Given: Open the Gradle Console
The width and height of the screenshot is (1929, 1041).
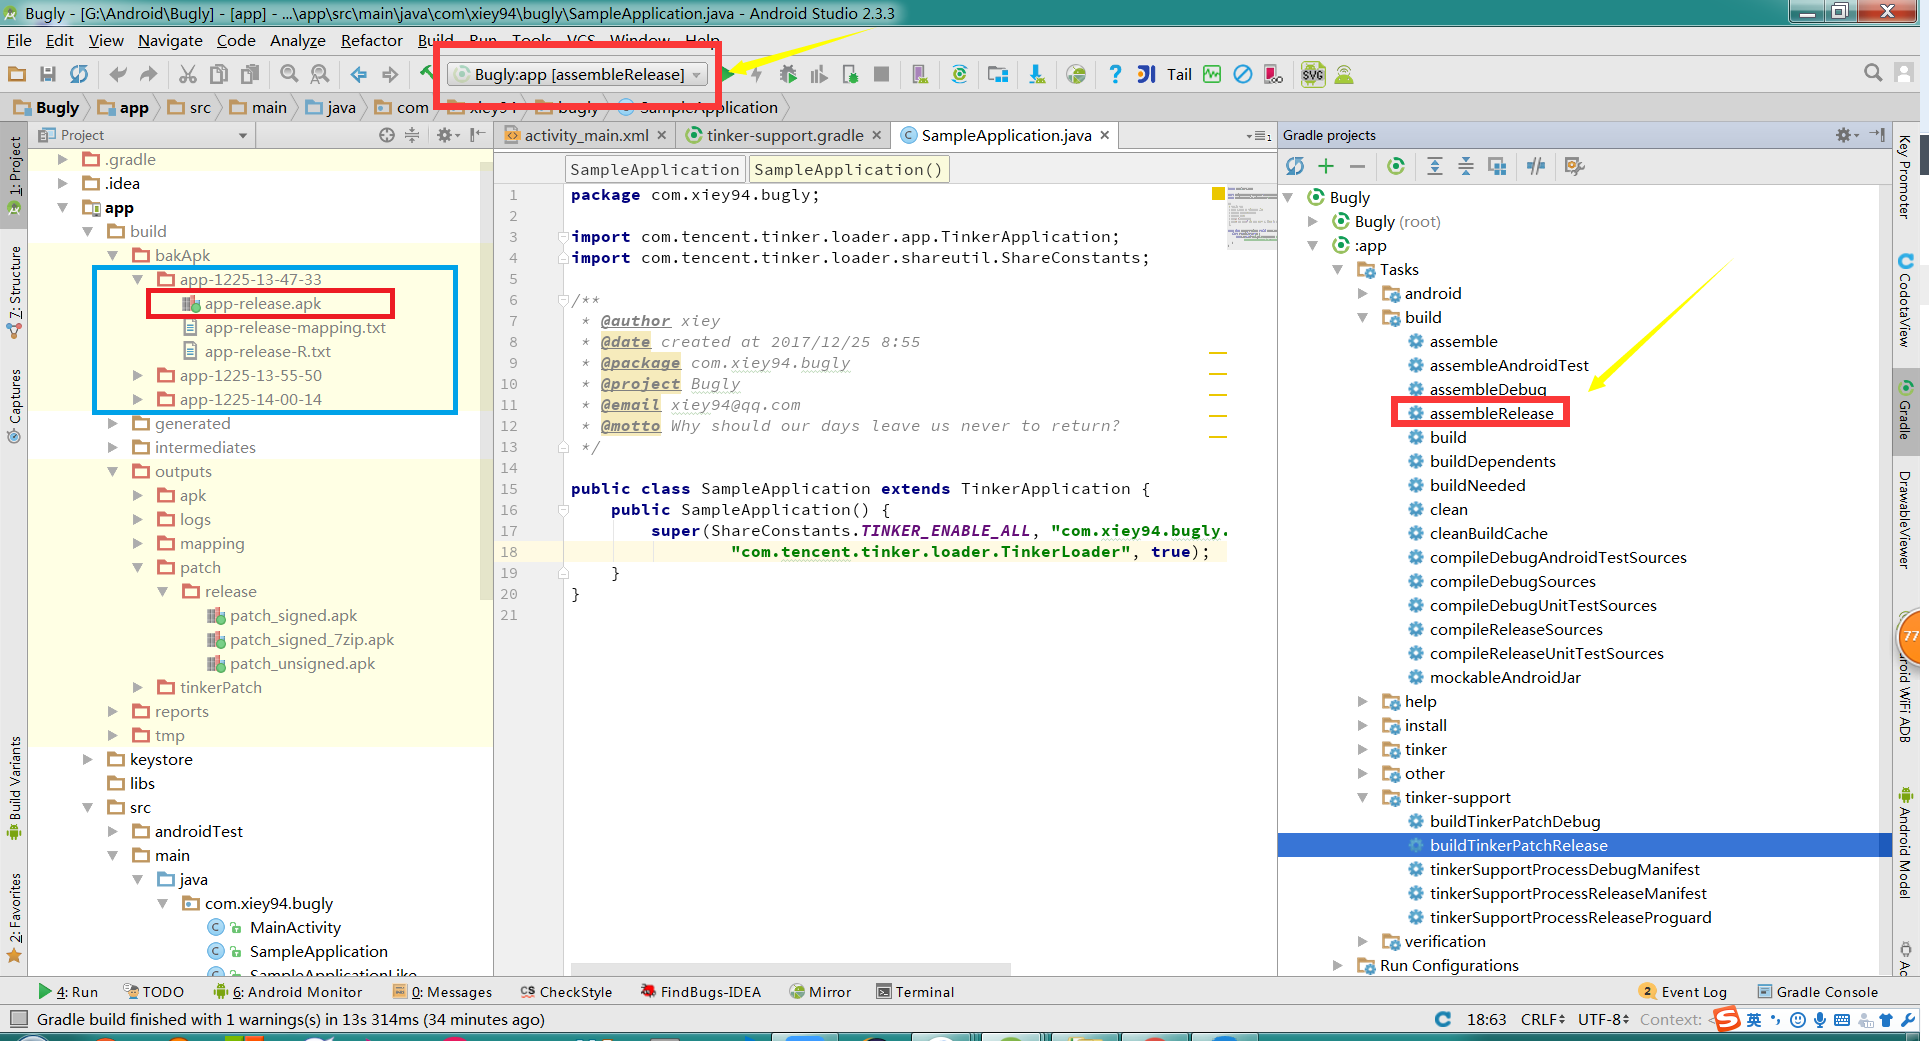Looking at the screenshot, I should (1818, 992).
